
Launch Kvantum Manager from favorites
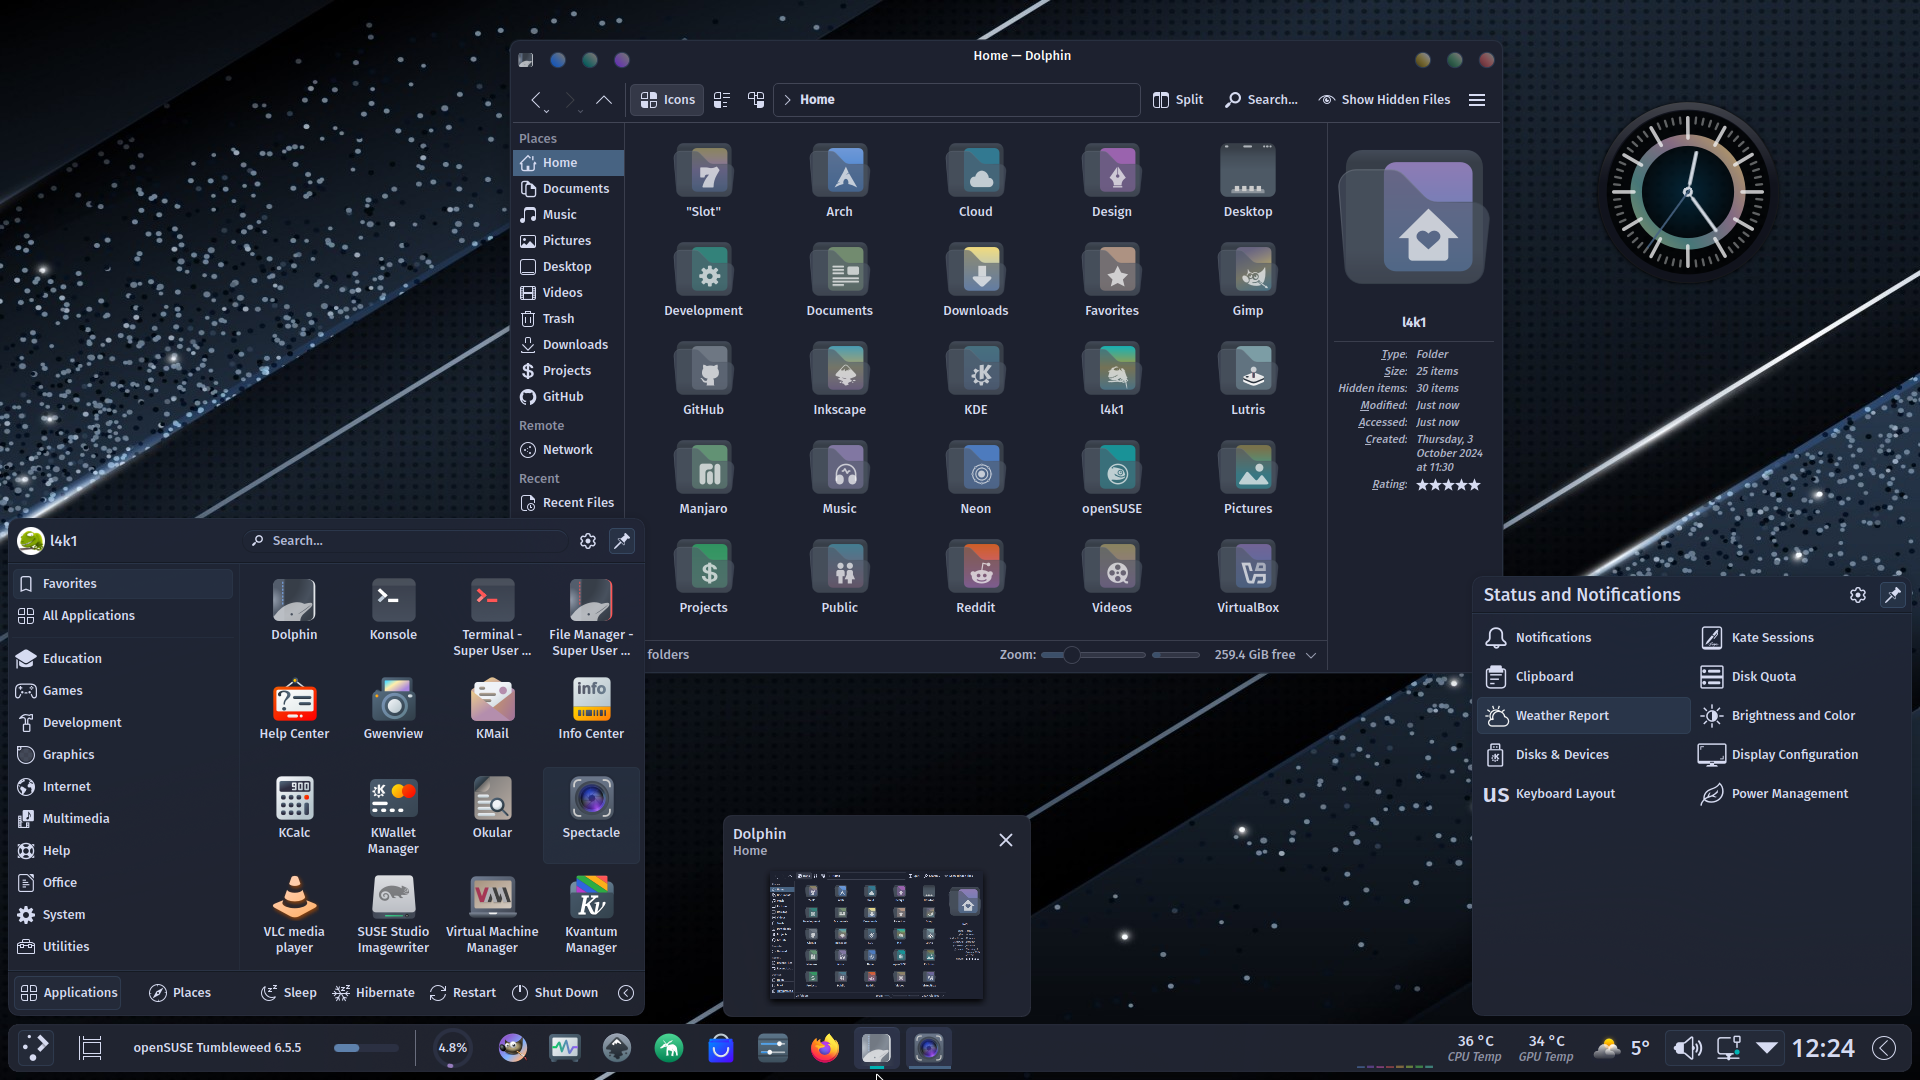pos(591,915)
